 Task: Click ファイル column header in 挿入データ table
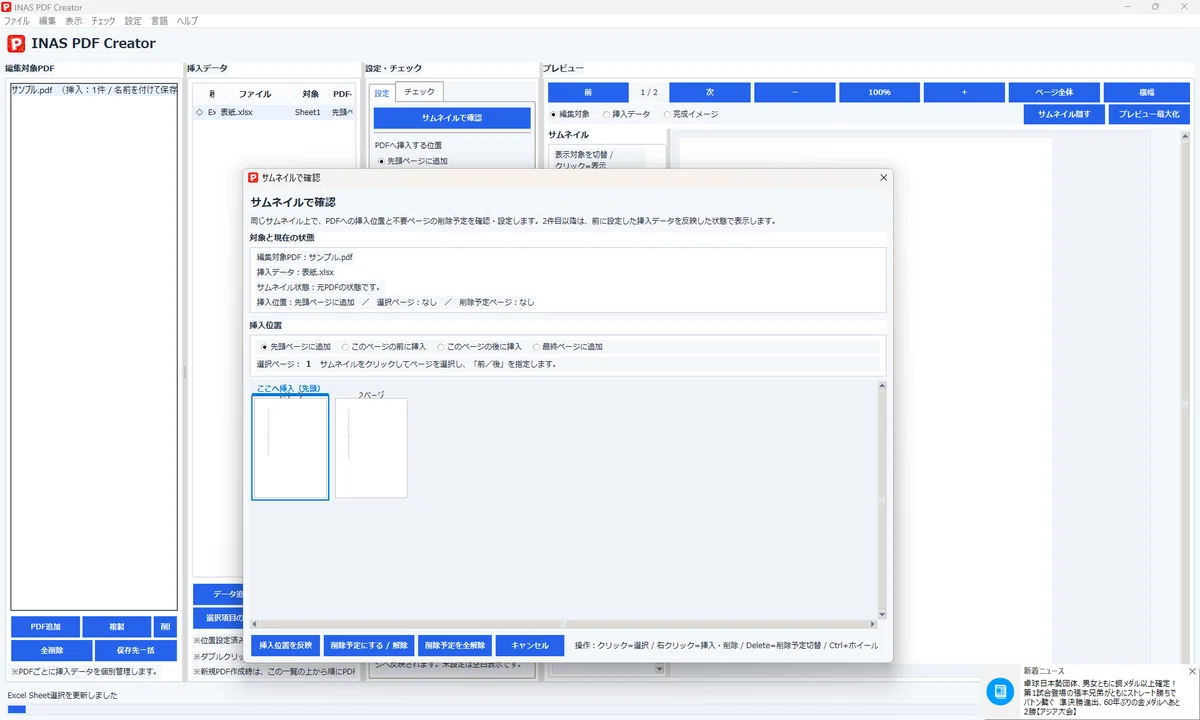(255, 93)
